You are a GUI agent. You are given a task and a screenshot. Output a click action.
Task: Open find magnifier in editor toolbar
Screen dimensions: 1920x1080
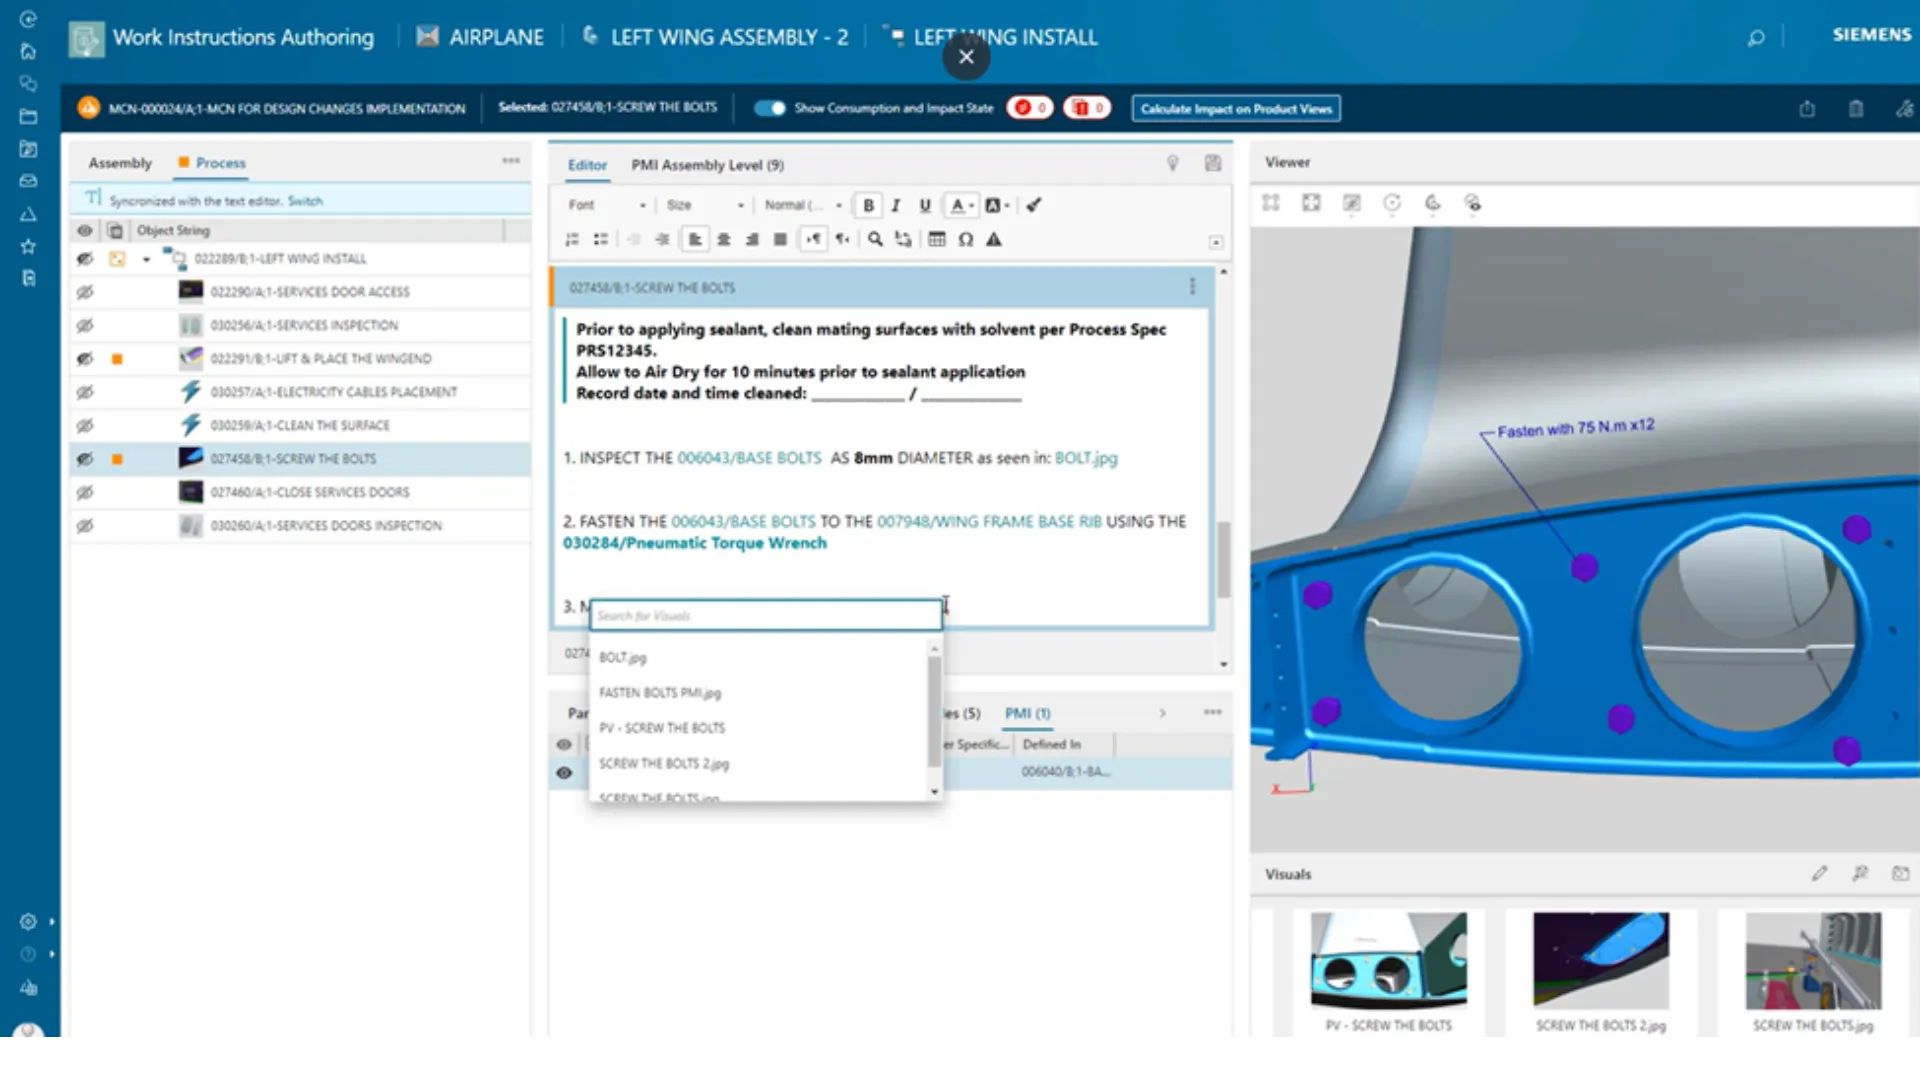[875, 239]
